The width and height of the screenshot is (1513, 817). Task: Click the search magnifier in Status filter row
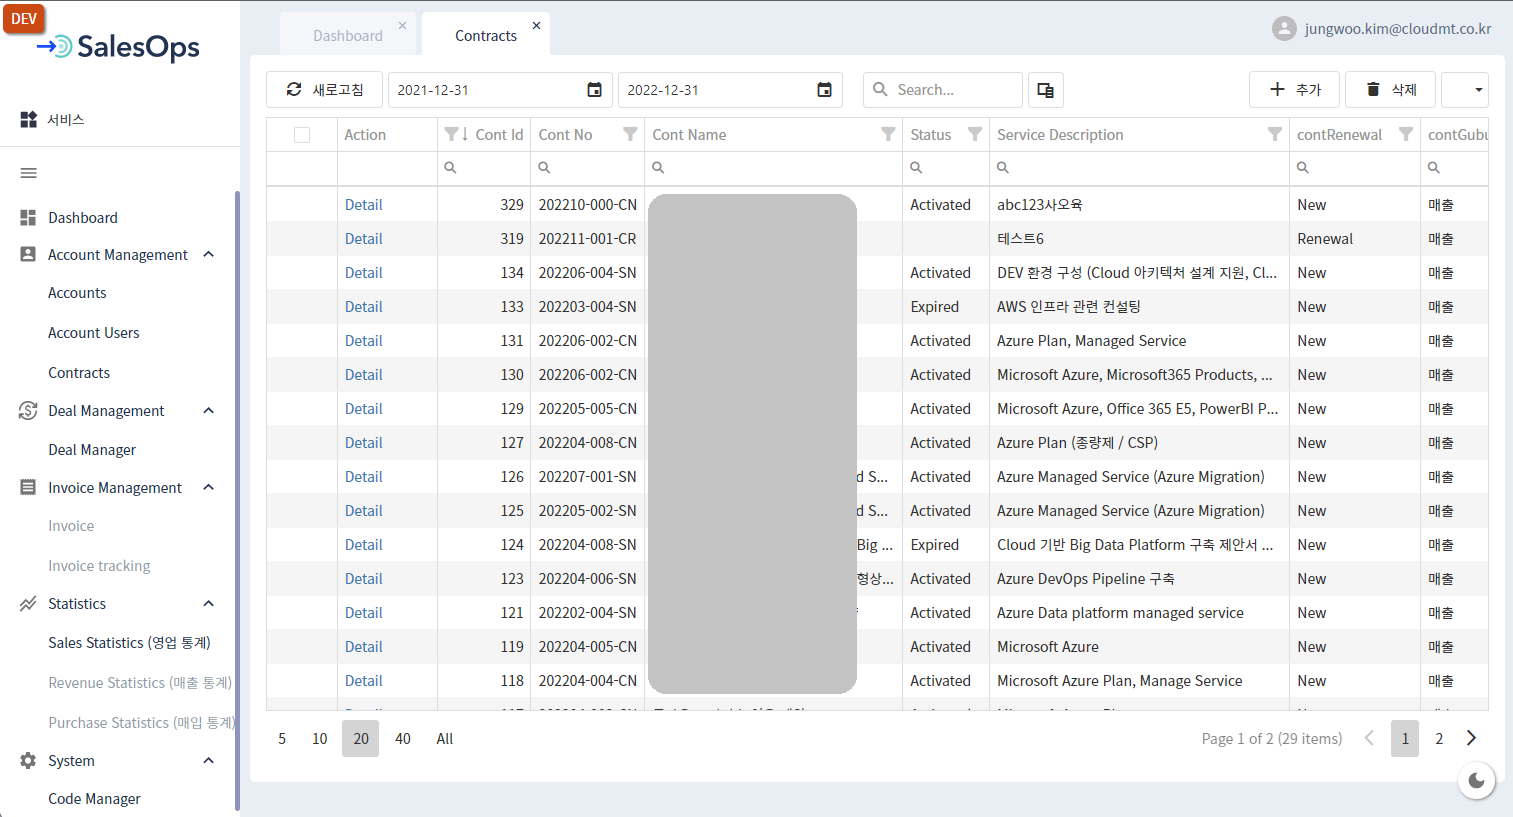coord(916,168)
